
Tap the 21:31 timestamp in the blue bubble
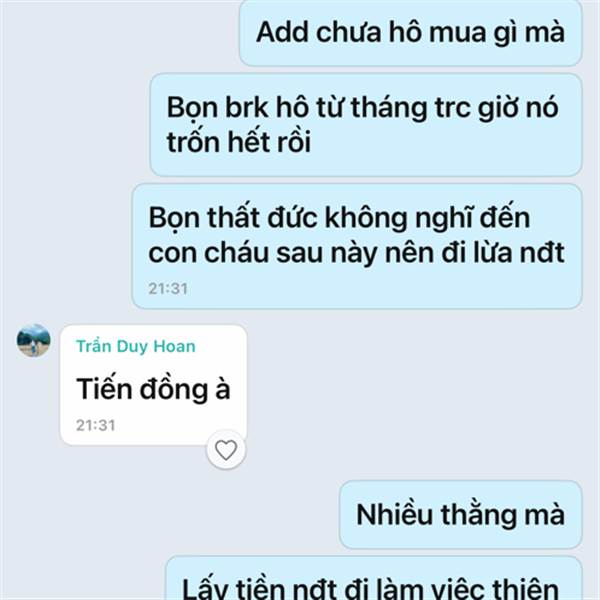pyautogui.click(x=168, y=289)
